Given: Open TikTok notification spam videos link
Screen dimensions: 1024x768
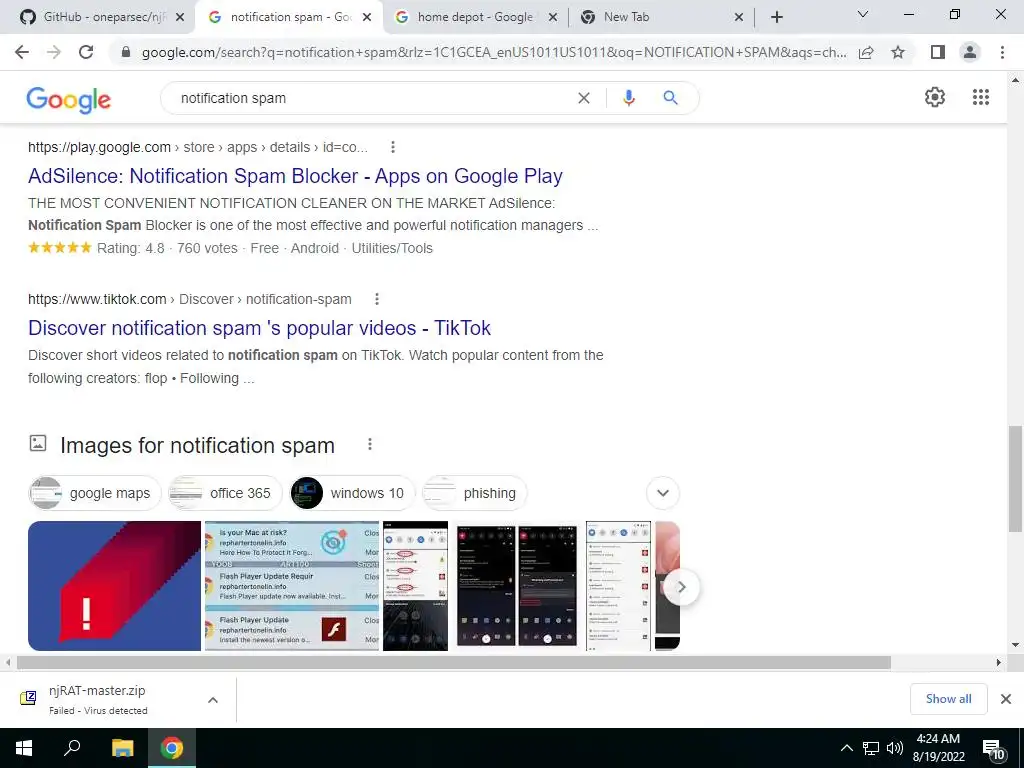Looking at the screenshot, I should tap(259, 328).
